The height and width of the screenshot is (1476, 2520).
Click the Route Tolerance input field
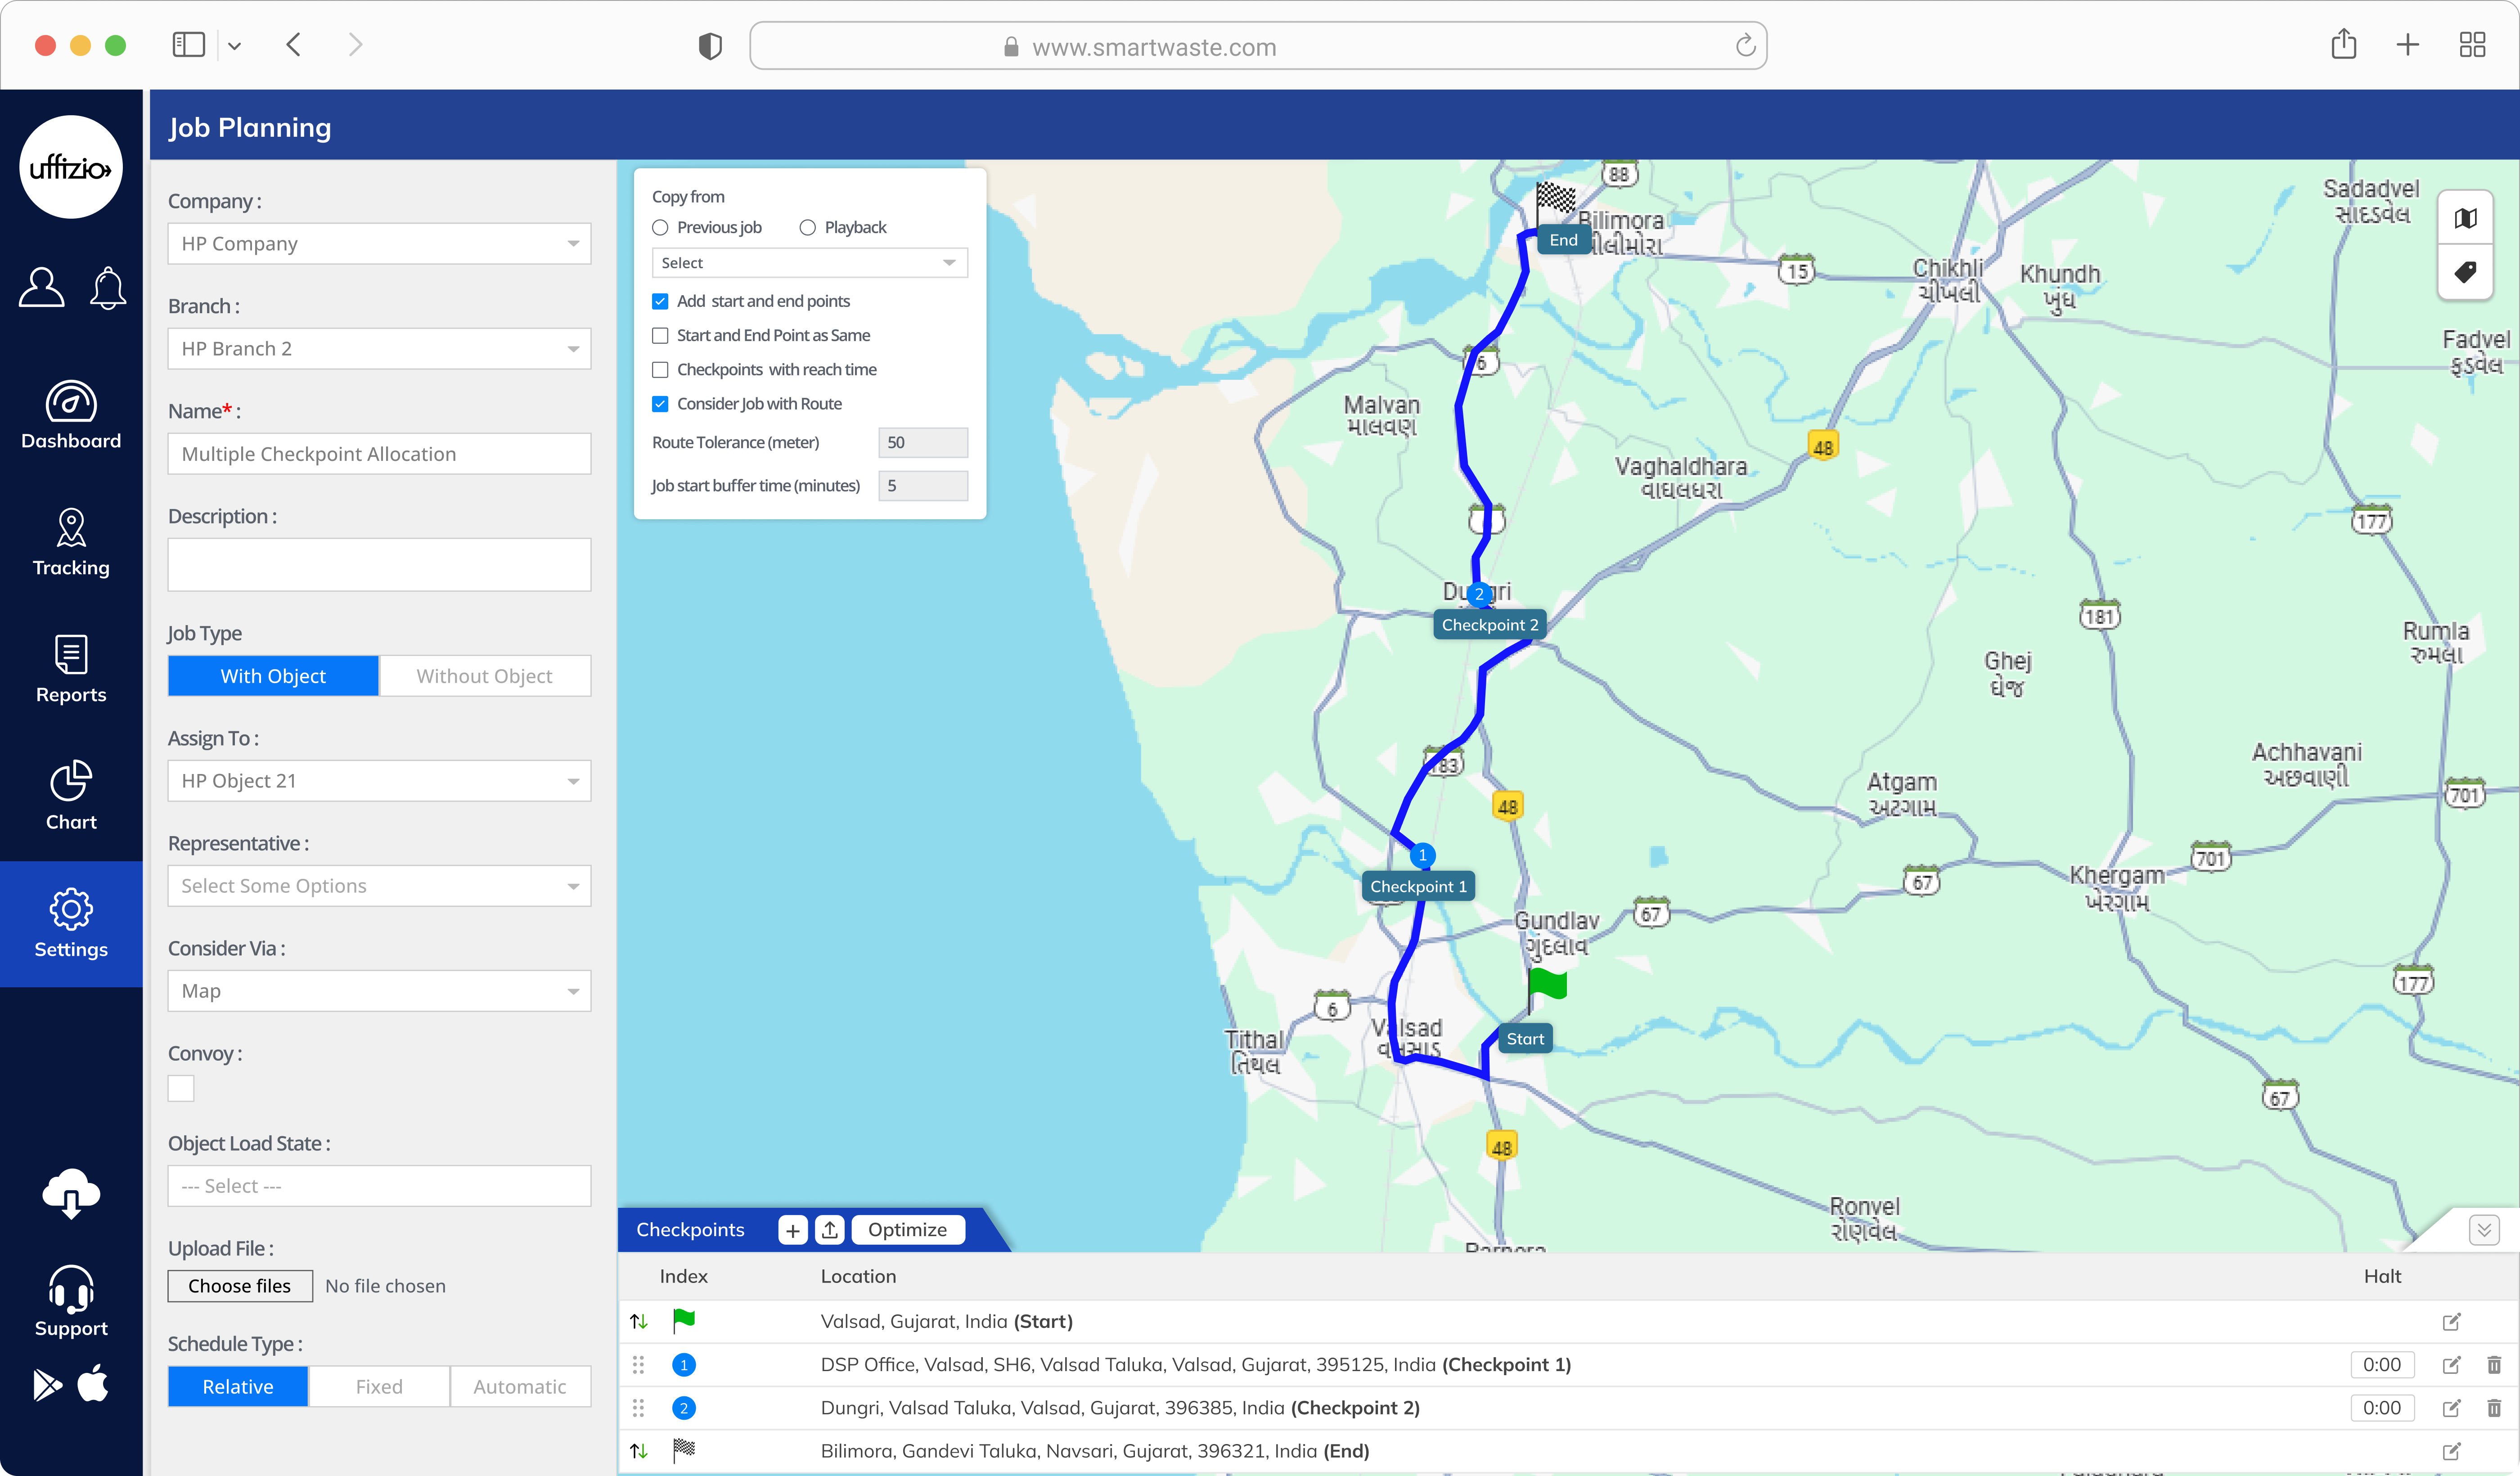922,442
